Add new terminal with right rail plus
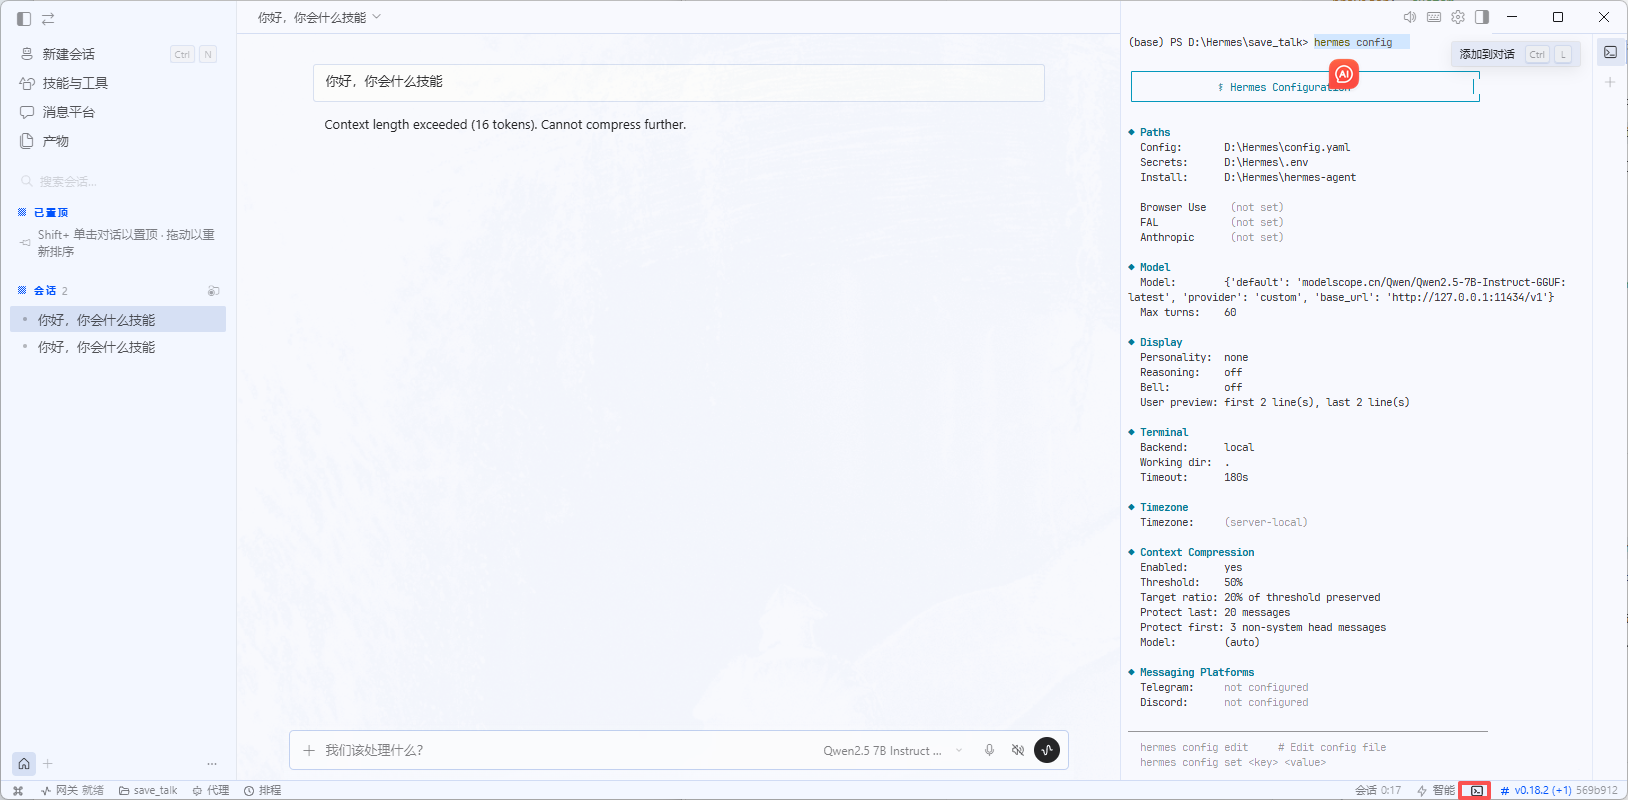 point(1610,82)
